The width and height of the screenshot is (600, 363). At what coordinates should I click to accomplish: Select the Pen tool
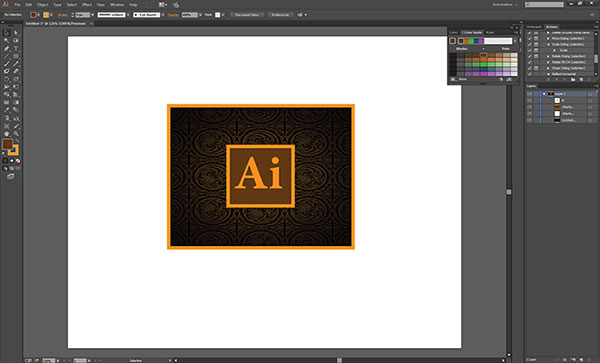(6, 49)
